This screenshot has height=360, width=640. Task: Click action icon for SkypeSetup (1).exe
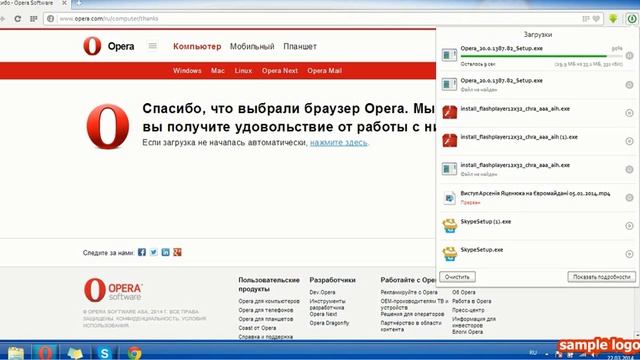(x=629, y=226)
